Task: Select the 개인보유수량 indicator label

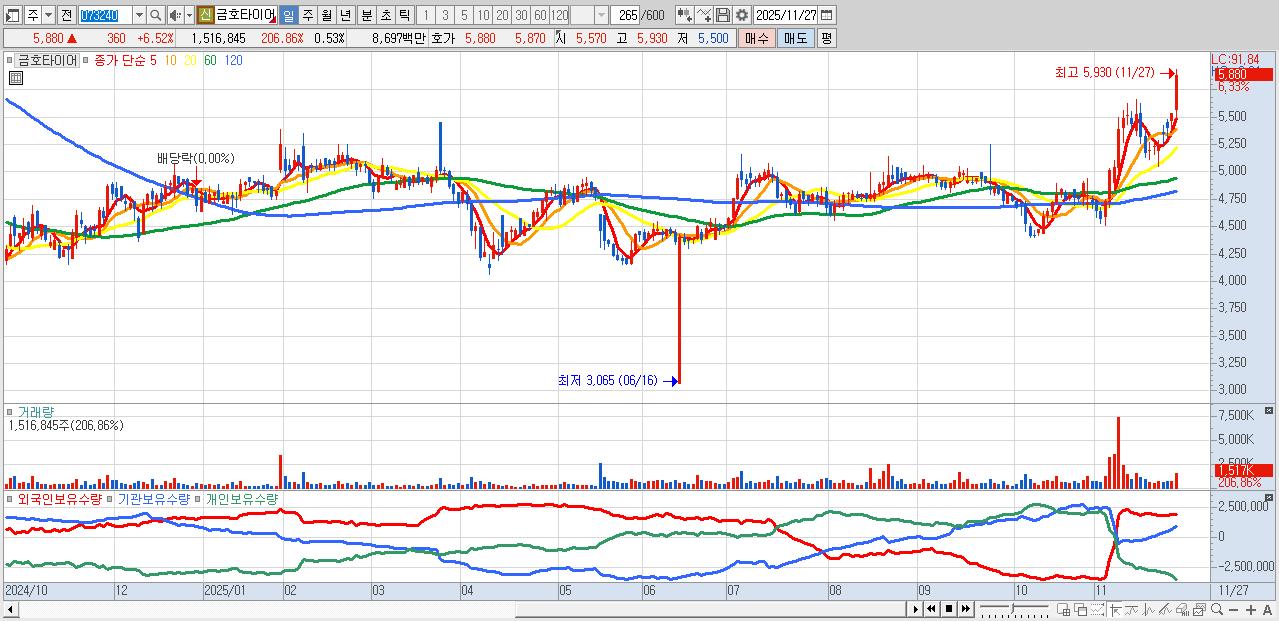Action: tap(241, 498)
